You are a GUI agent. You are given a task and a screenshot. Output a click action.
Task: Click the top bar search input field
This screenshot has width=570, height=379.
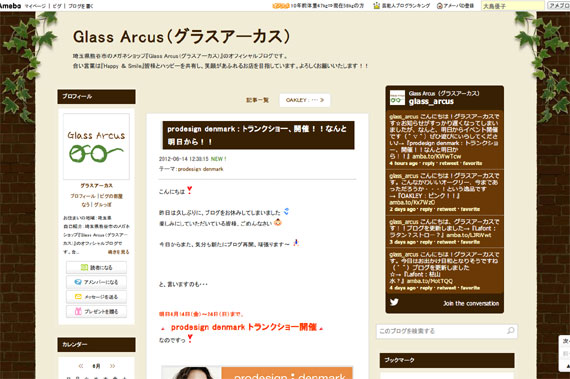pyautogui.click(x=513, y=6)
